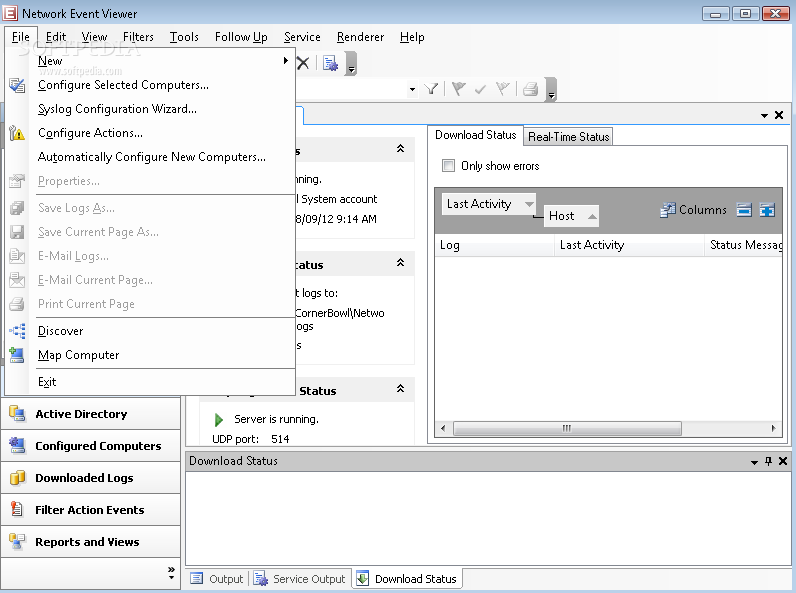Open the Service menu
796x593 pixels.
click(302, 37)
